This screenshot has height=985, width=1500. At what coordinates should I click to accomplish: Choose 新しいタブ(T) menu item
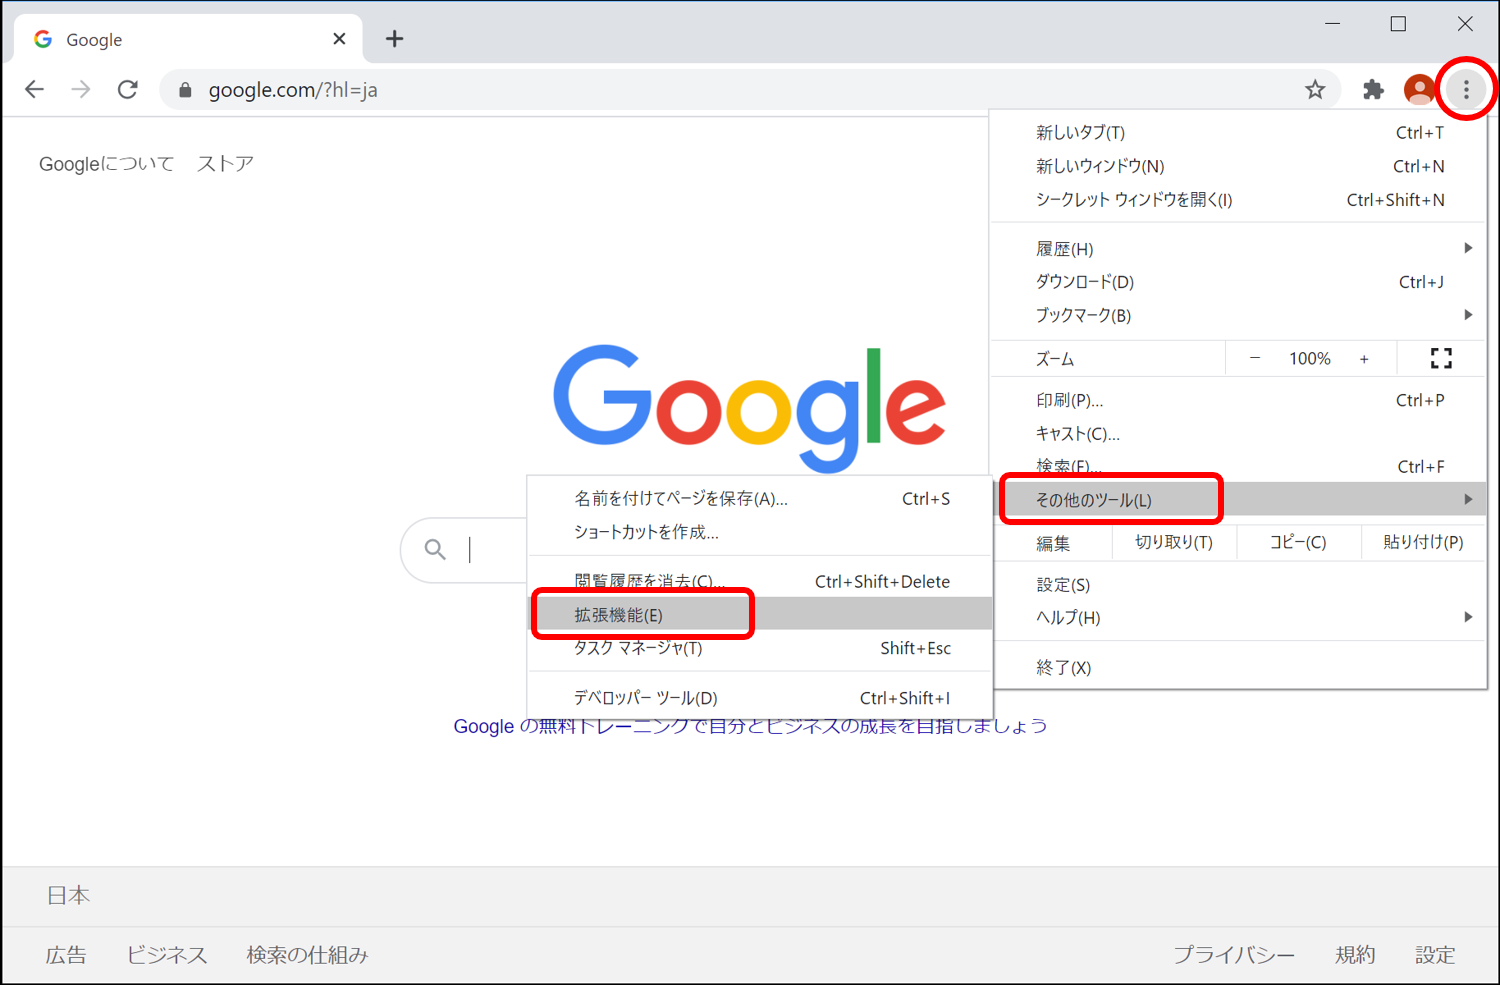click(x=1240, y=133)
